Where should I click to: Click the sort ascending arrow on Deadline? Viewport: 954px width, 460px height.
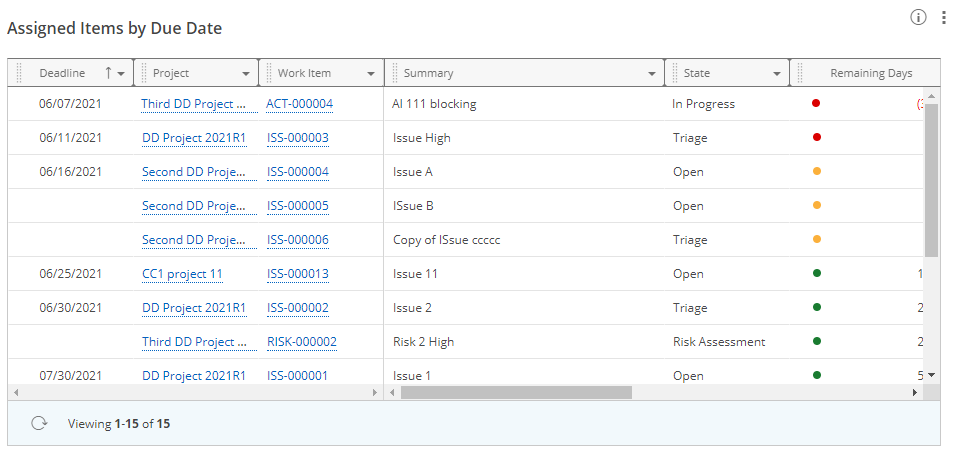[x=108, y=73]
